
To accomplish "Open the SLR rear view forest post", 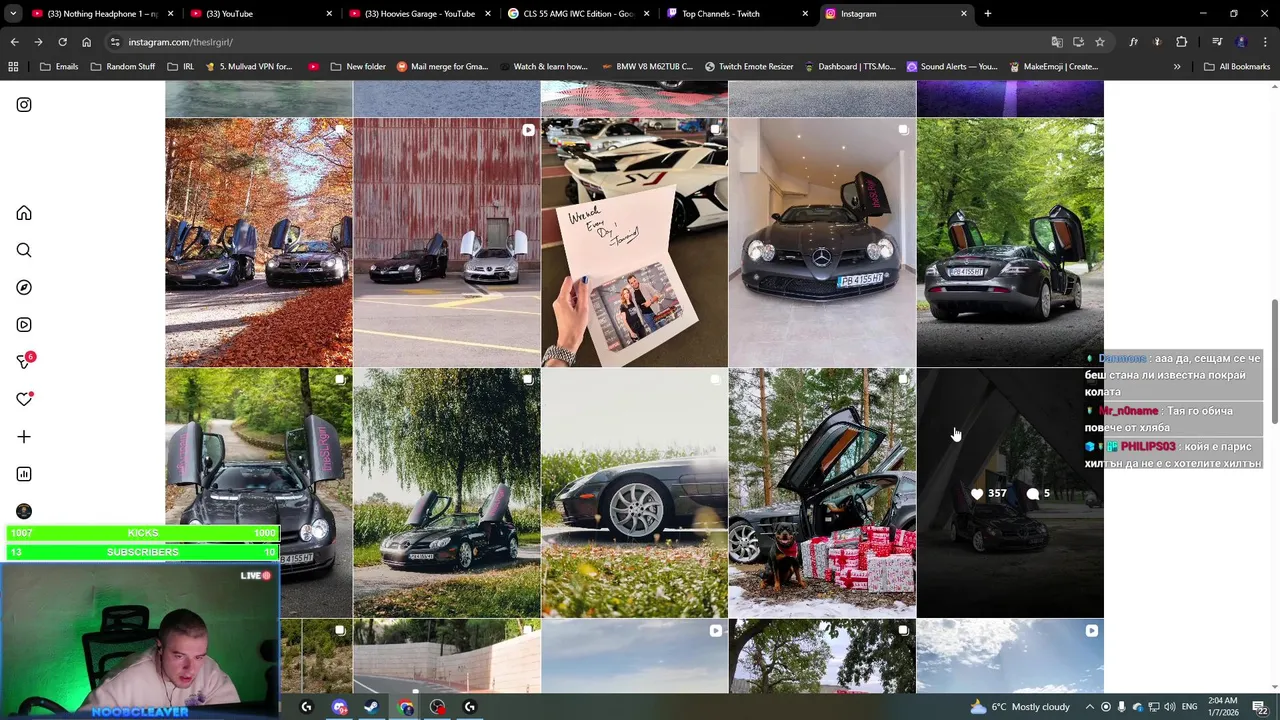I will tap(1010, 243).
